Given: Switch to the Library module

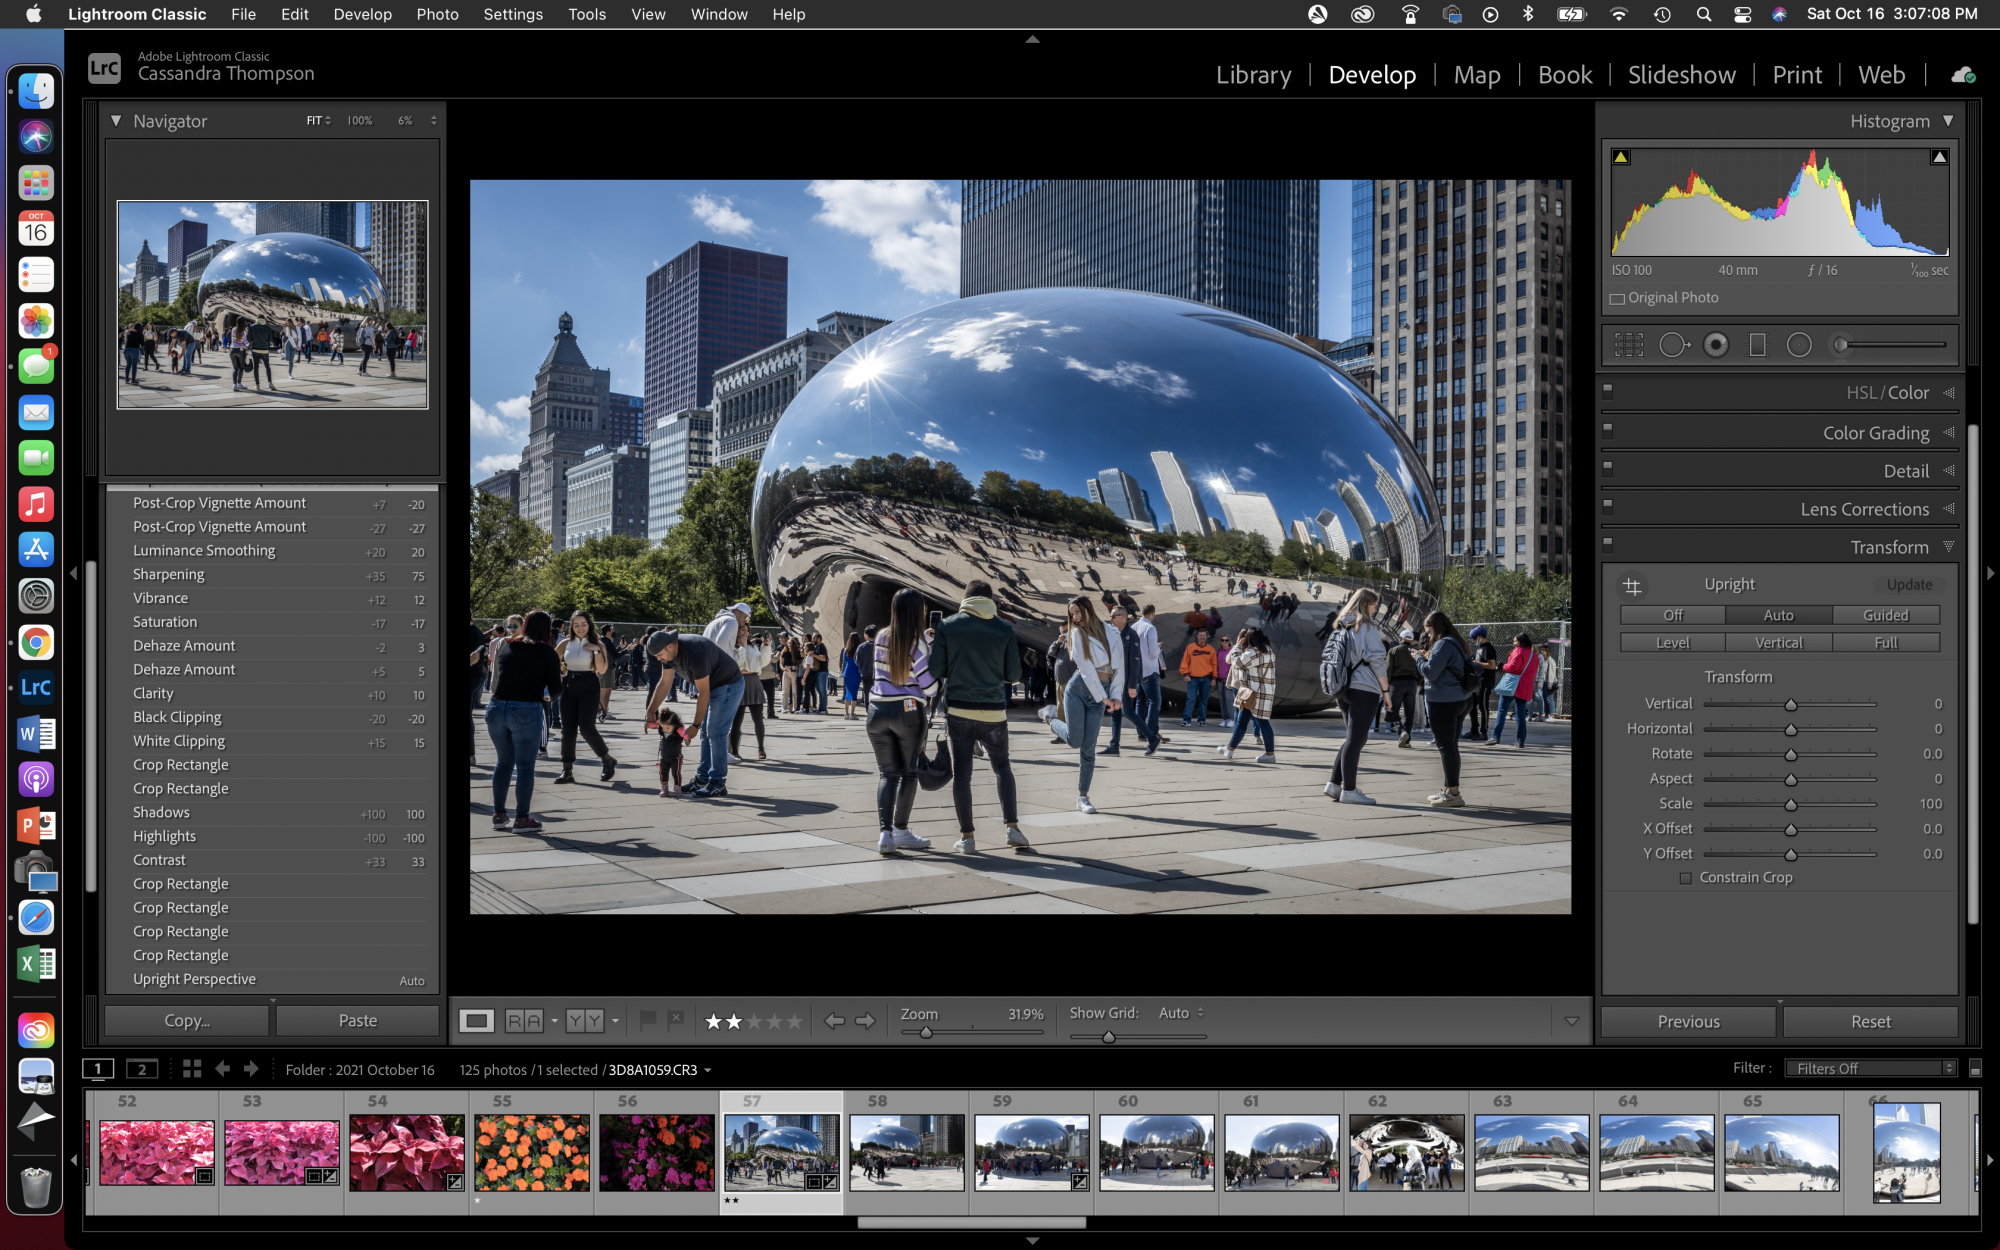Looking at the screenshot, I should pyautogui.click(x=1253, y=75).
